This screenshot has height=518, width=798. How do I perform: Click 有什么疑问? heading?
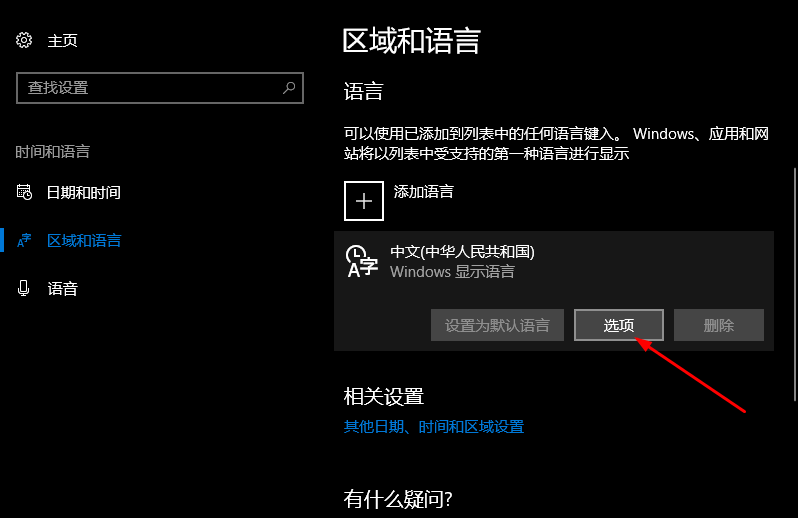[x=398, y=499]
